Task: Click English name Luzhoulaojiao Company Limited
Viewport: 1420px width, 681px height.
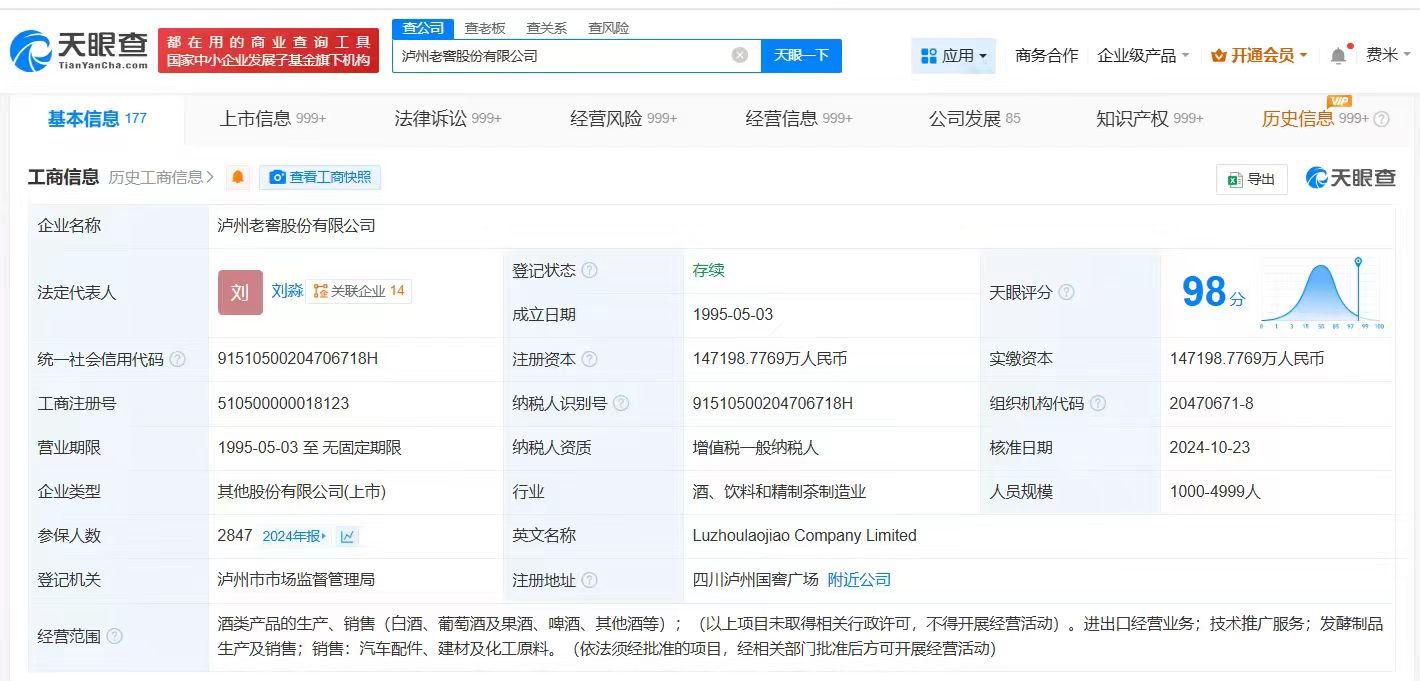Action: pyautogui.click(x=804, y=536)
